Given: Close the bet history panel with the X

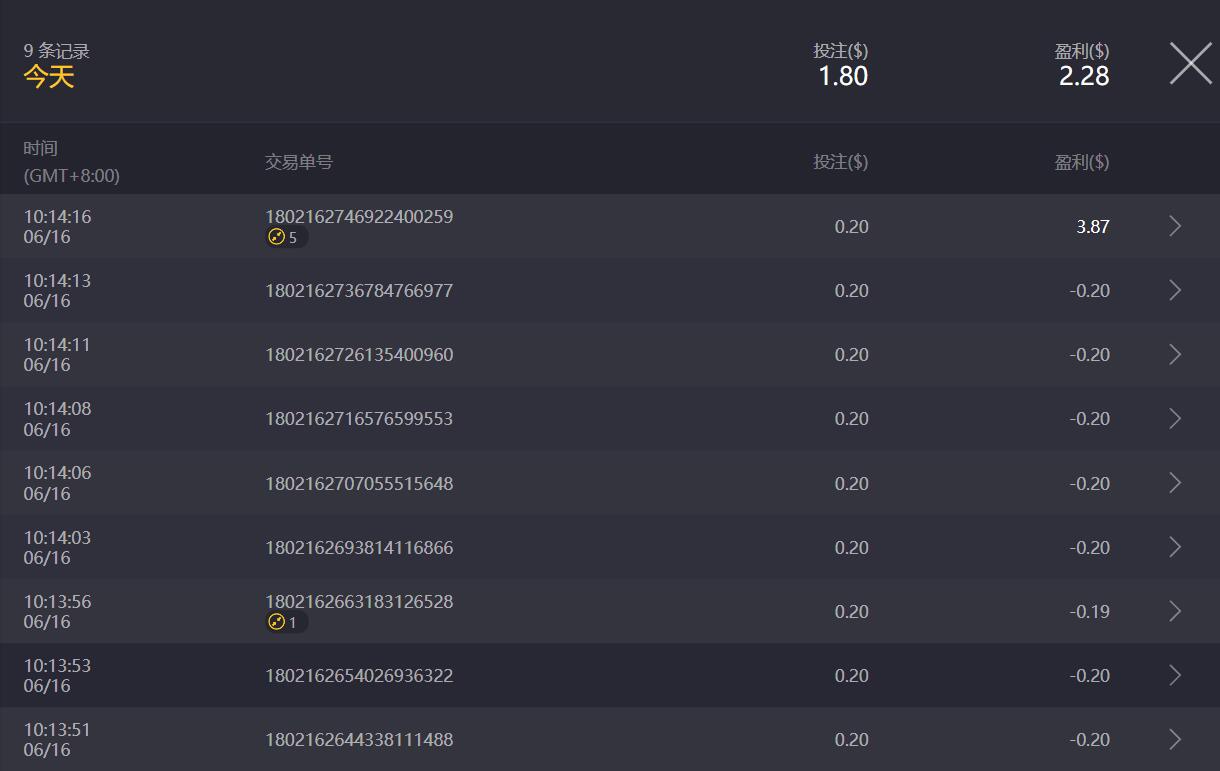Looking at the screenshot, I should click(1190, 64).
